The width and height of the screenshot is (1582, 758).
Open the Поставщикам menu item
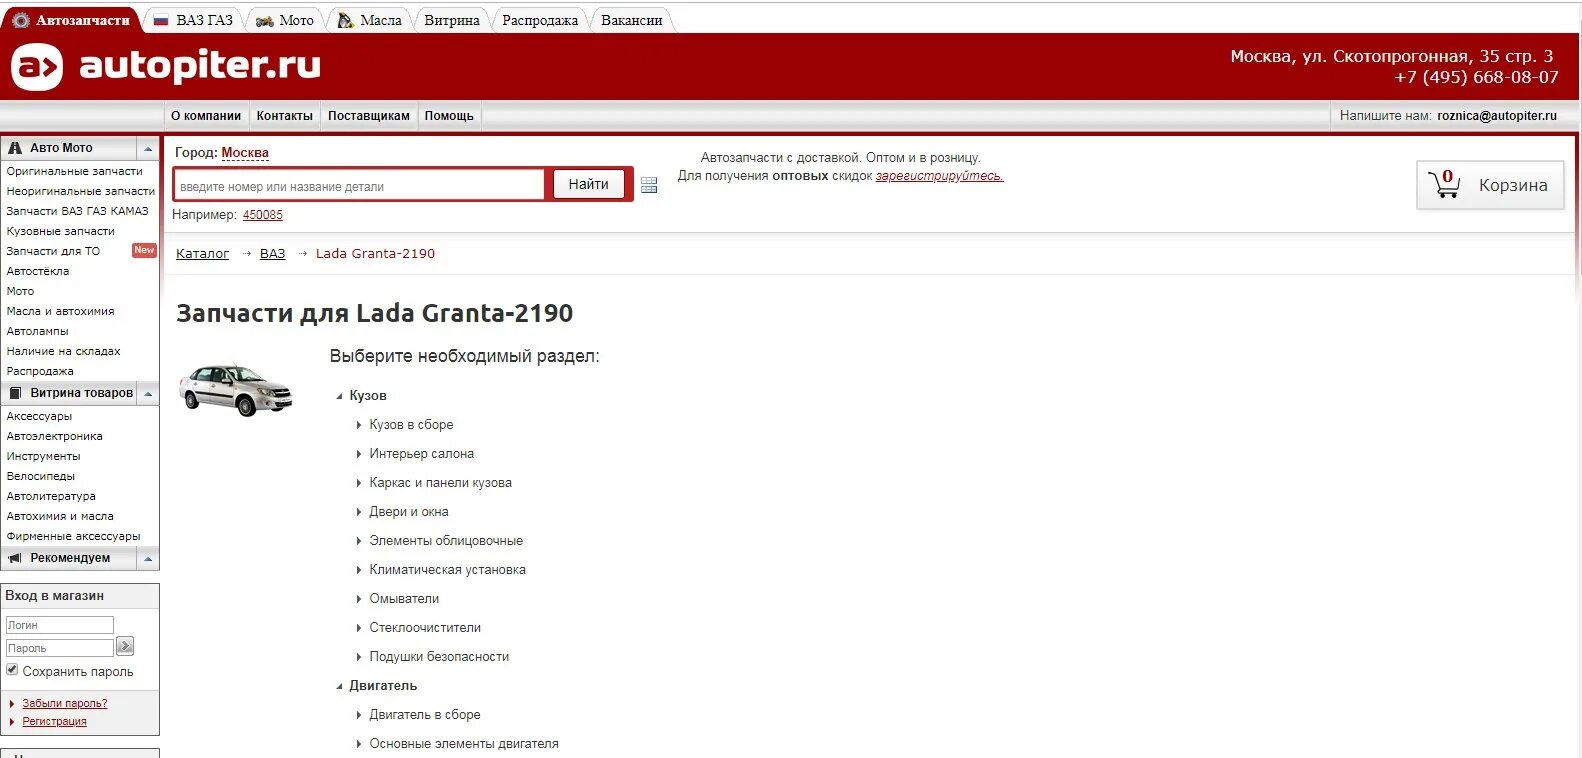click(x=369, y=116)
